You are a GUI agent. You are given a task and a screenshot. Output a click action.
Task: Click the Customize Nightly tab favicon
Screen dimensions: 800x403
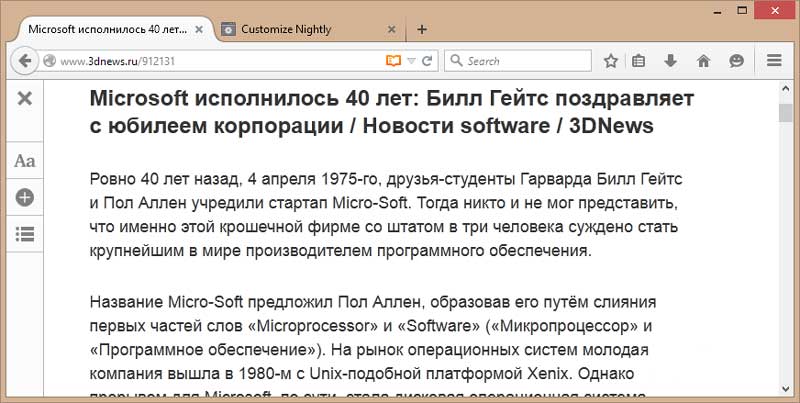(228, 30)
